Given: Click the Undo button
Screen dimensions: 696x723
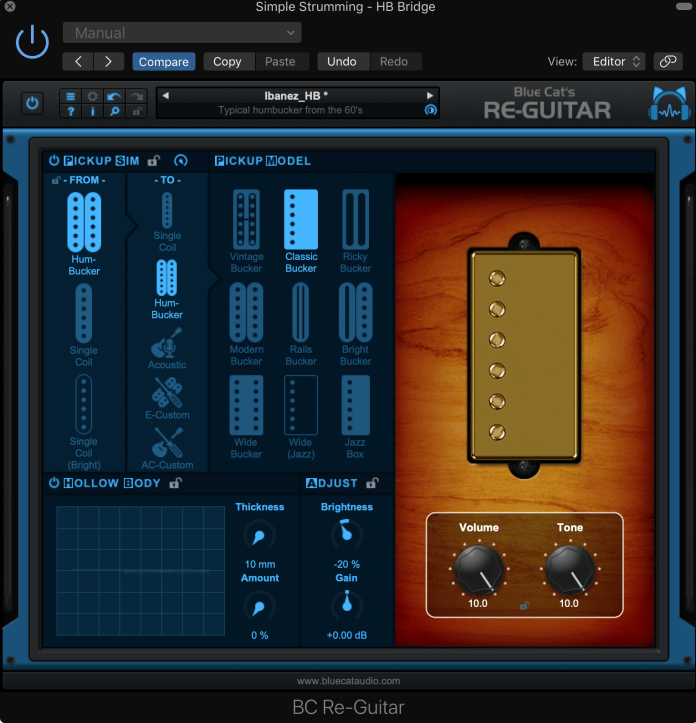Looking at the screenshot, I should point(341,61).
